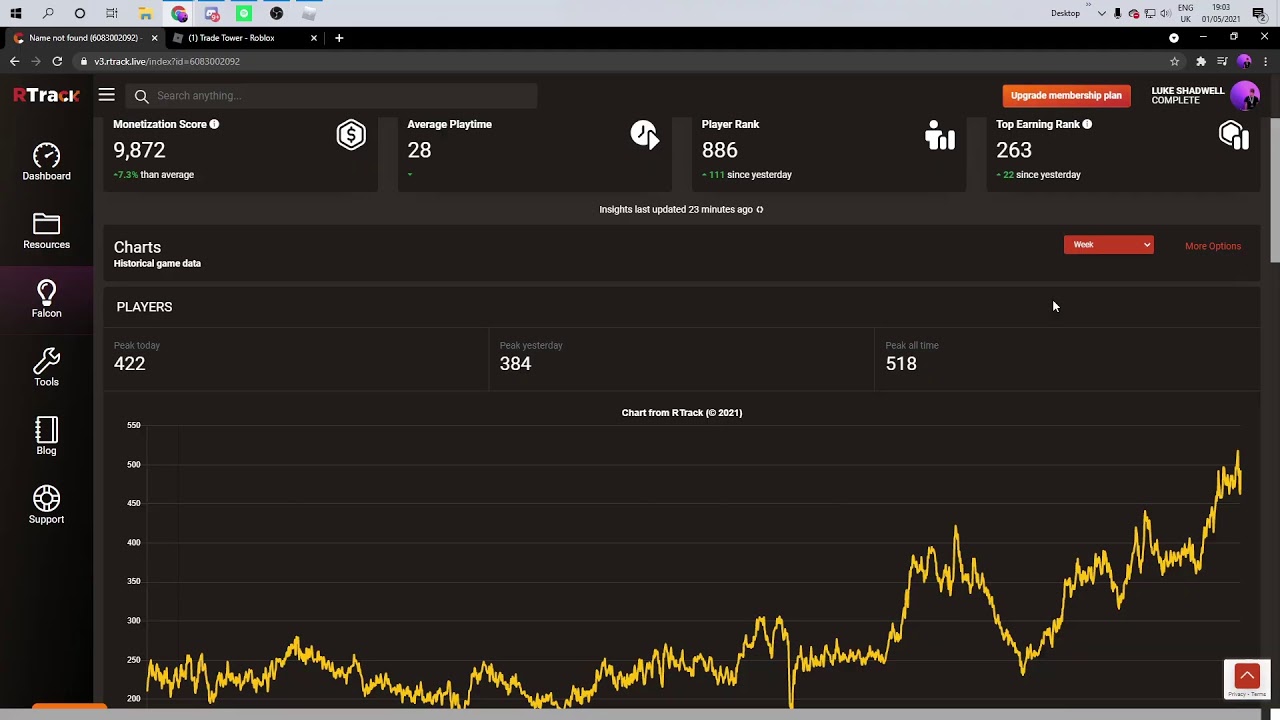This screenshot has height=720, width=1280.
Task: Click the Player Rank people icon
Action: 940,135
